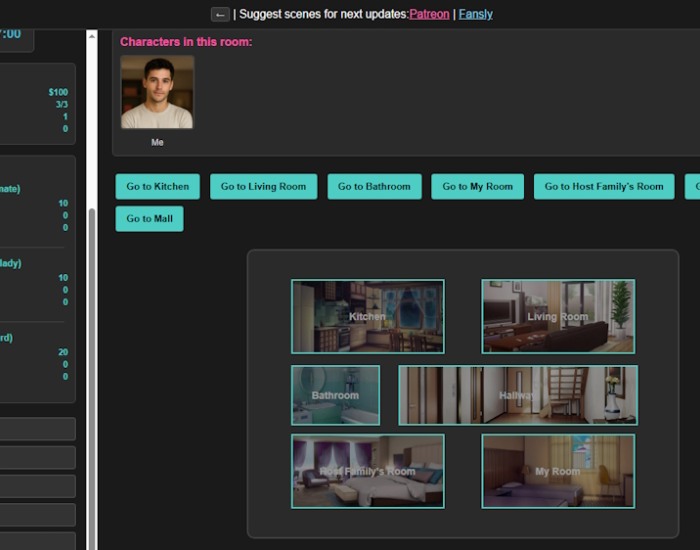Select the 'Me' character portrait

pos(157,92)
